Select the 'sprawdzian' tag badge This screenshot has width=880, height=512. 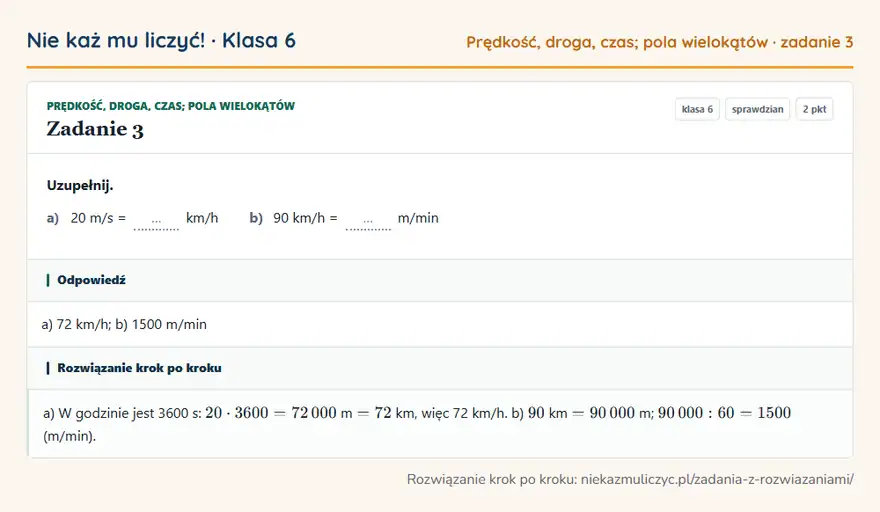pyautogui.click(x=757, y=109)
